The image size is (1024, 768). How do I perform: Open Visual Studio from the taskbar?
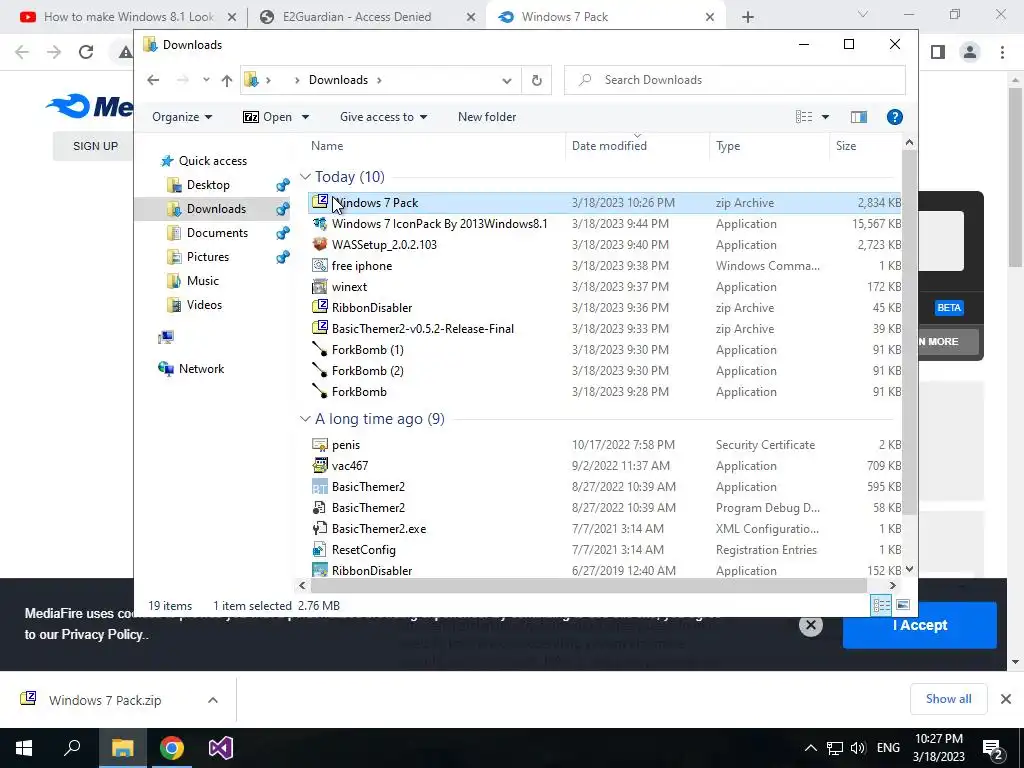(x=221, y=748)
